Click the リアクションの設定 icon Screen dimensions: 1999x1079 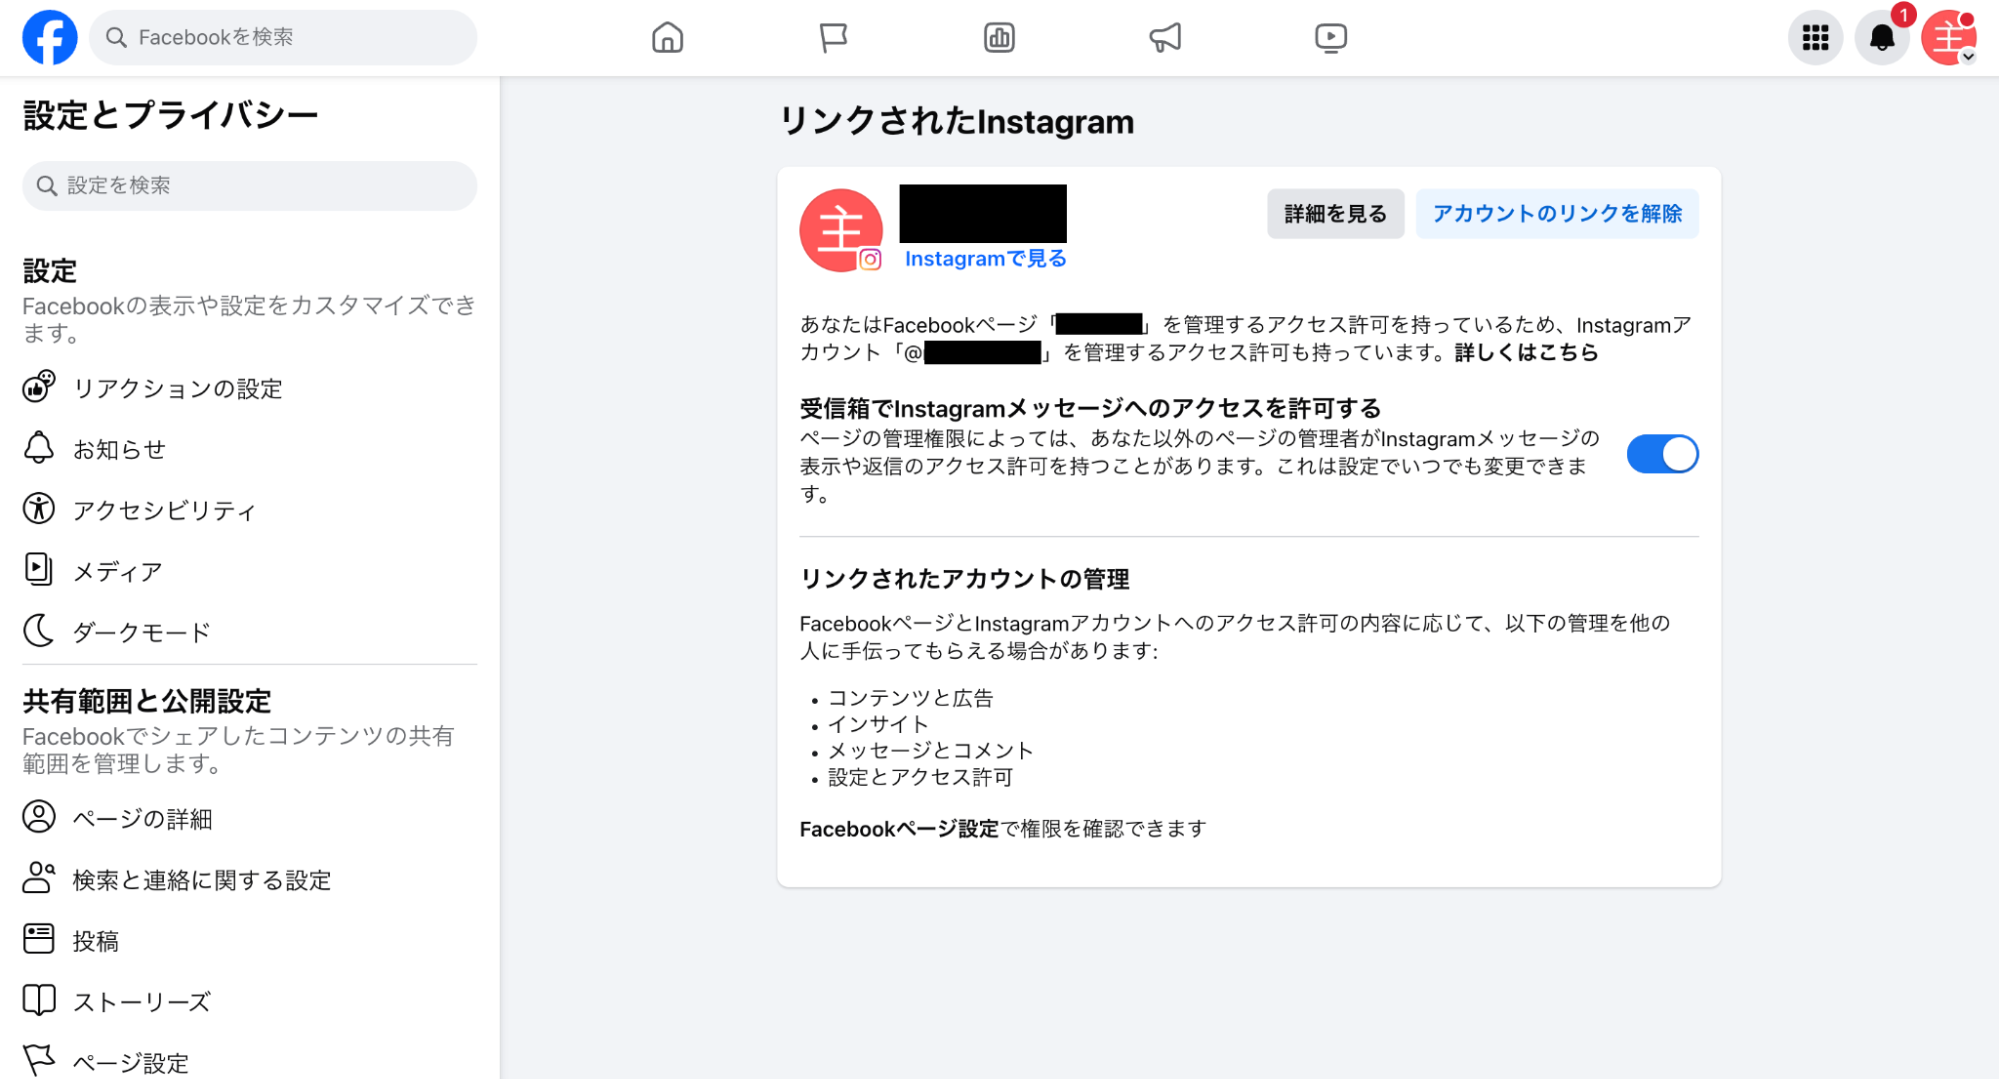coord(39,387)
